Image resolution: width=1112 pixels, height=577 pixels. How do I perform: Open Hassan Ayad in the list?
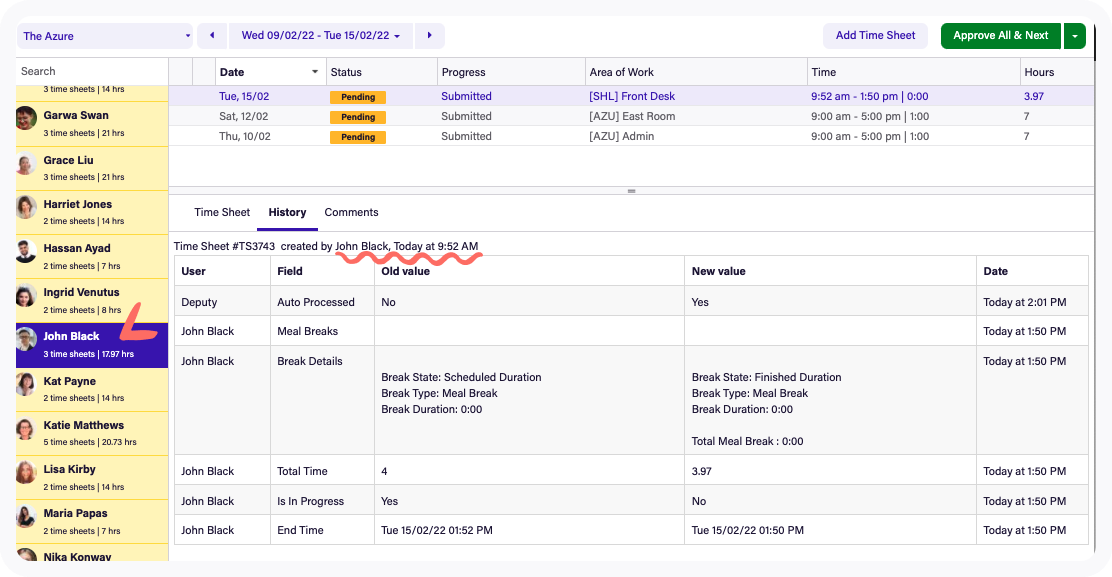coord(92,257)
